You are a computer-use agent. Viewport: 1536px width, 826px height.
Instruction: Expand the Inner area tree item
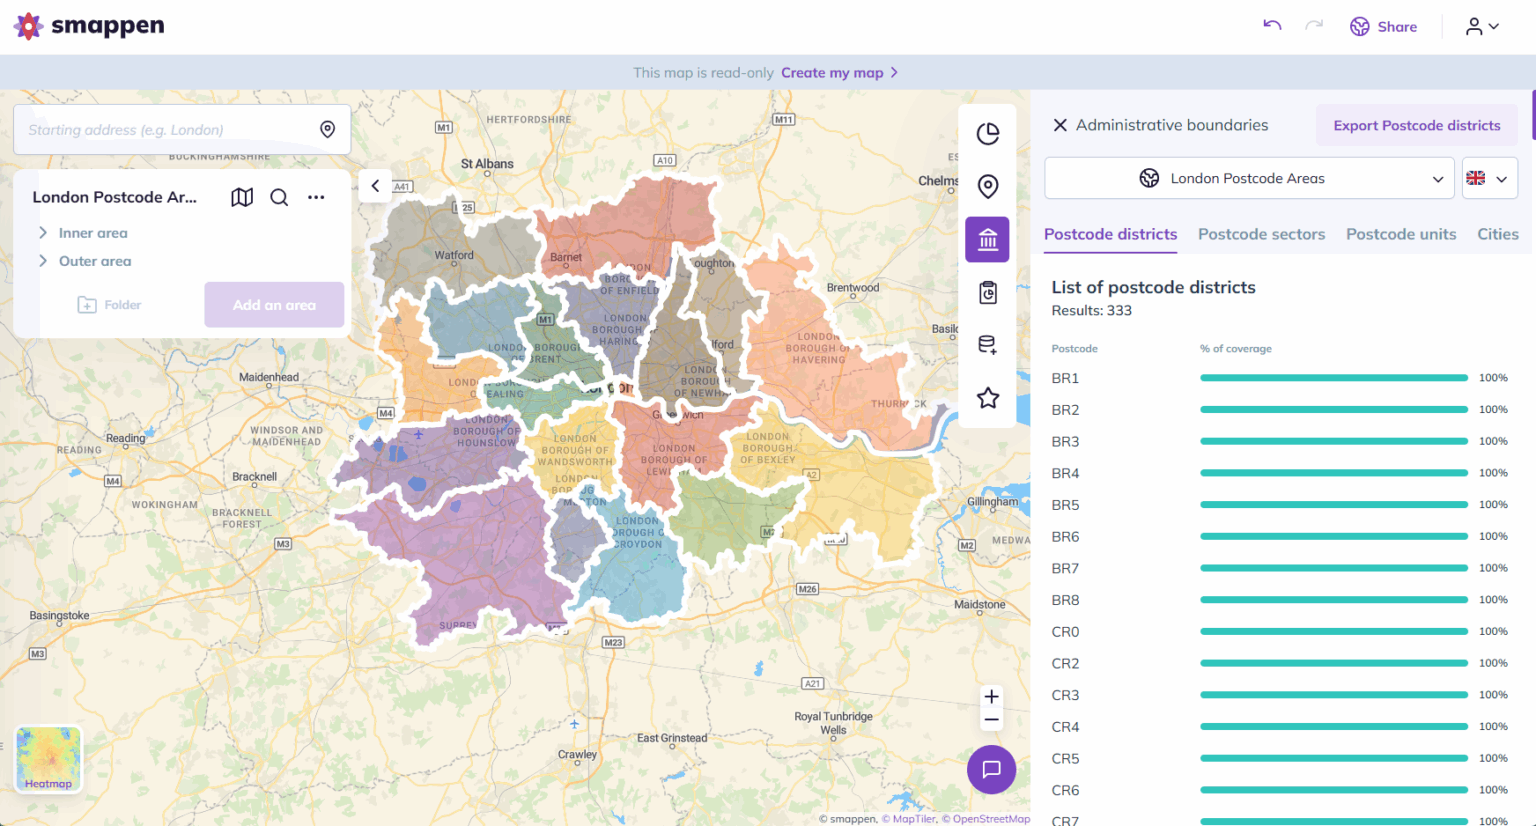pos(43,232)
